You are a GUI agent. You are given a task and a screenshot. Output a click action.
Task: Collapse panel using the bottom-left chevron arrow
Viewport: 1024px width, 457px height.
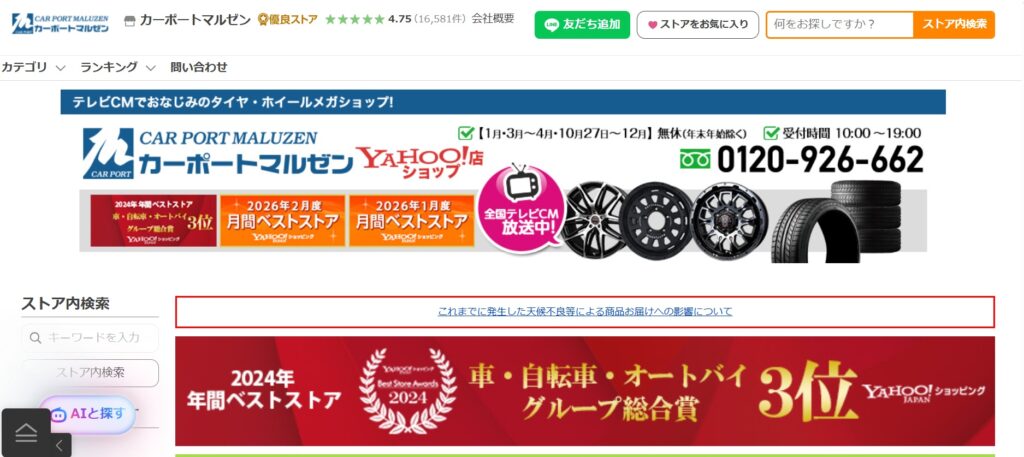[x=59, y=446]
